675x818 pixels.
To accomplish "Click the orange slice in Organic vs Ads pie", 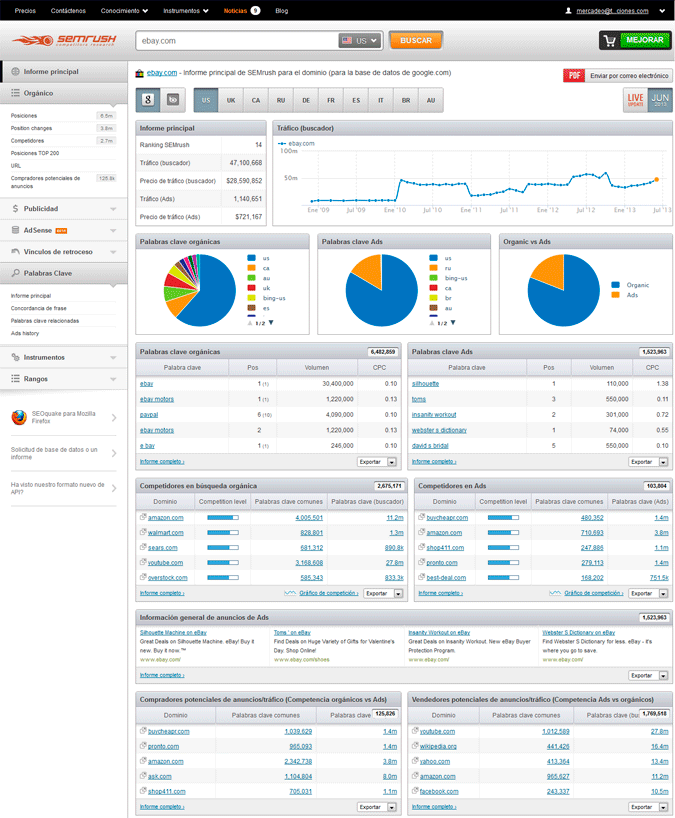I will (550, 270).
